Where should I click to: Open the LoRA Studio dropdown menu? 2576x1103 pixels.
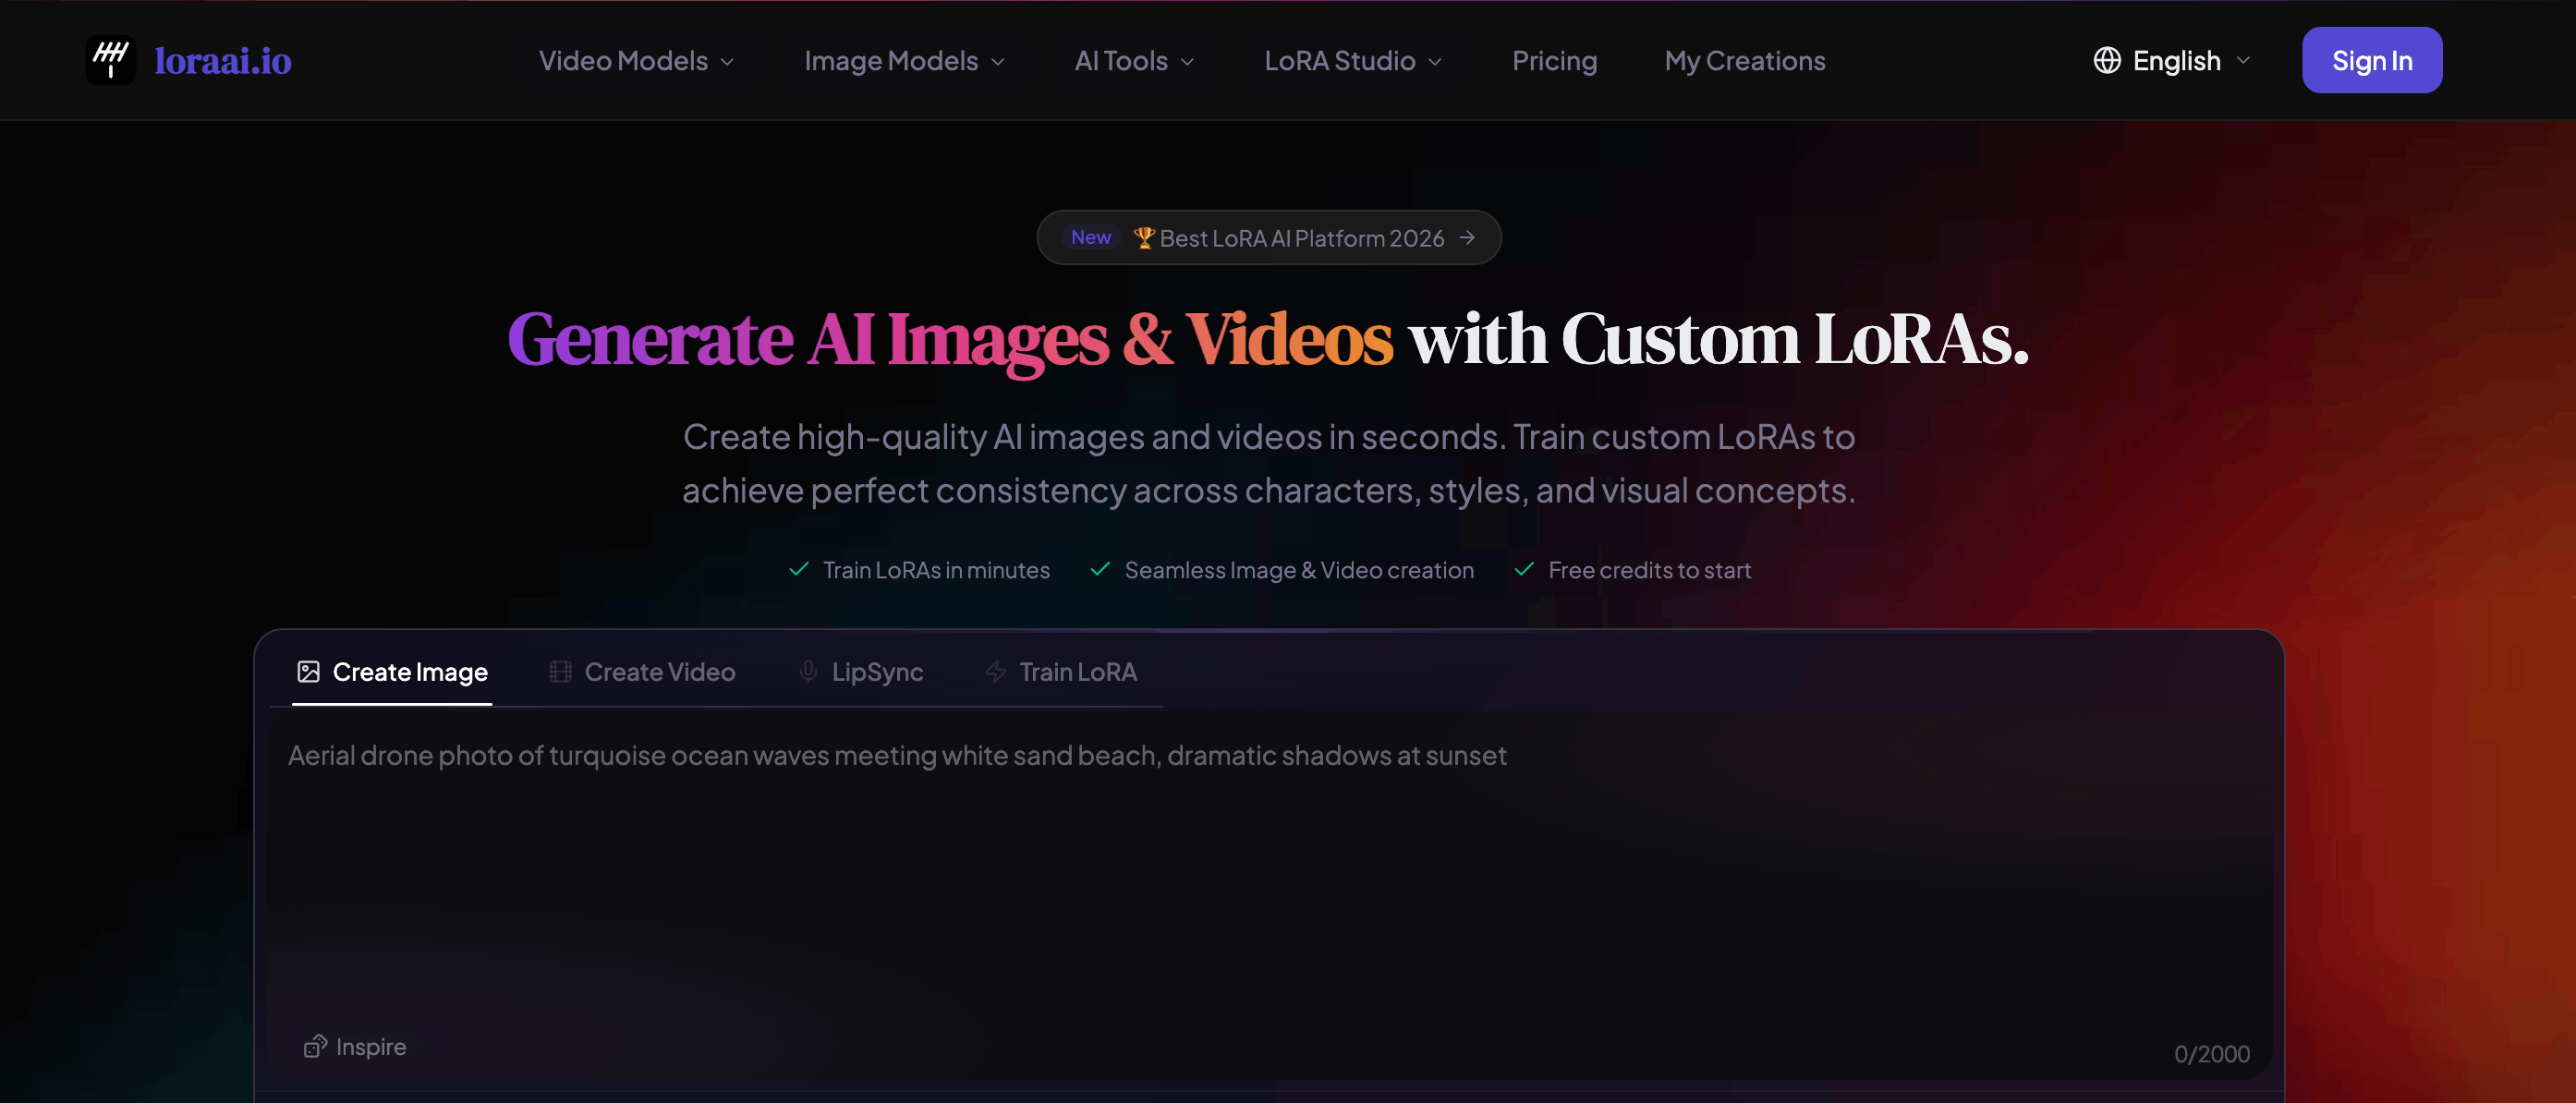click(1353, 61)
